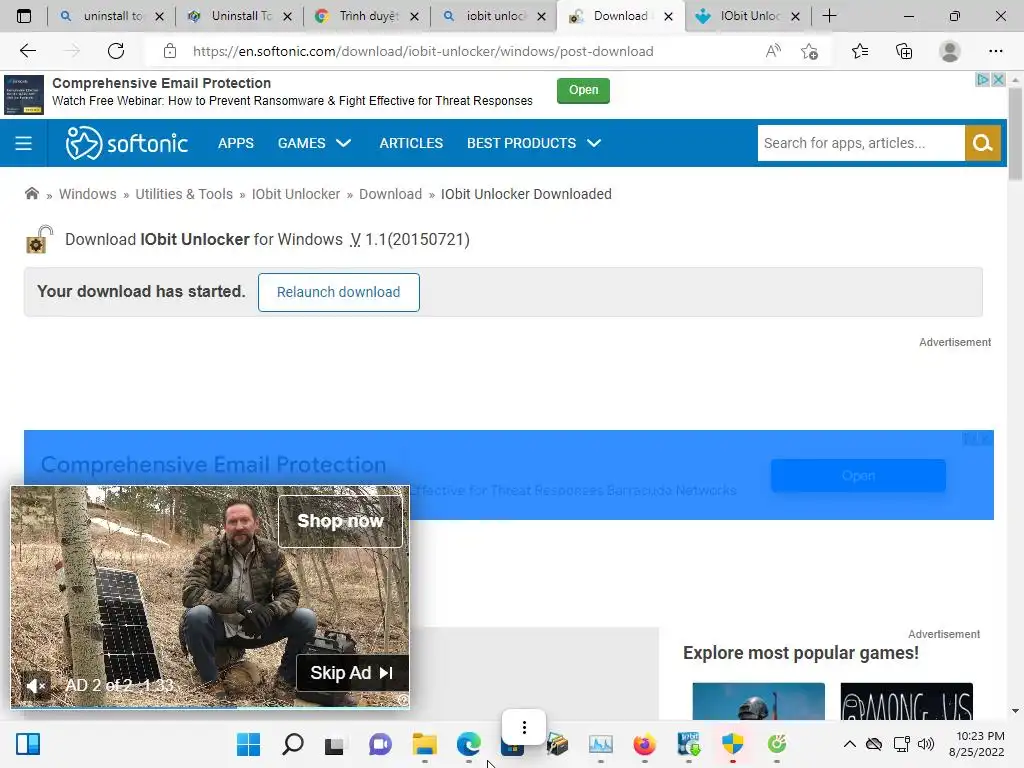This screenshot has height=768, width=1024.
Task: Open Collections in Edge toolbar
Action: click(904, 51)
